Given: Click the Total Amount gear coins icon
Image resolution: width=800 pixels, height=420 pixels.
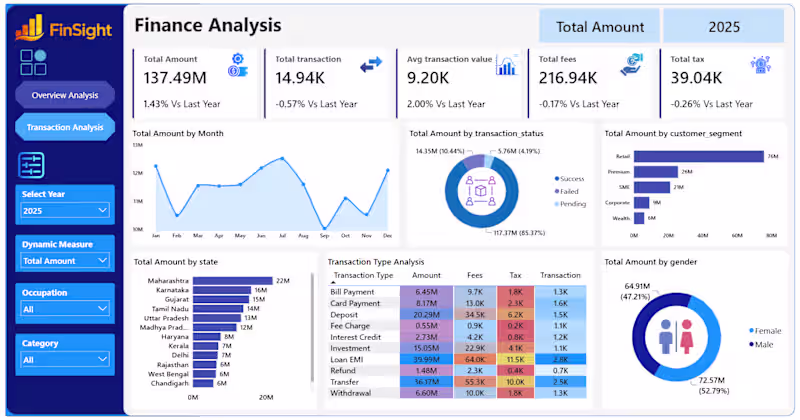Looking at the screenshot, I should point(238,65).
